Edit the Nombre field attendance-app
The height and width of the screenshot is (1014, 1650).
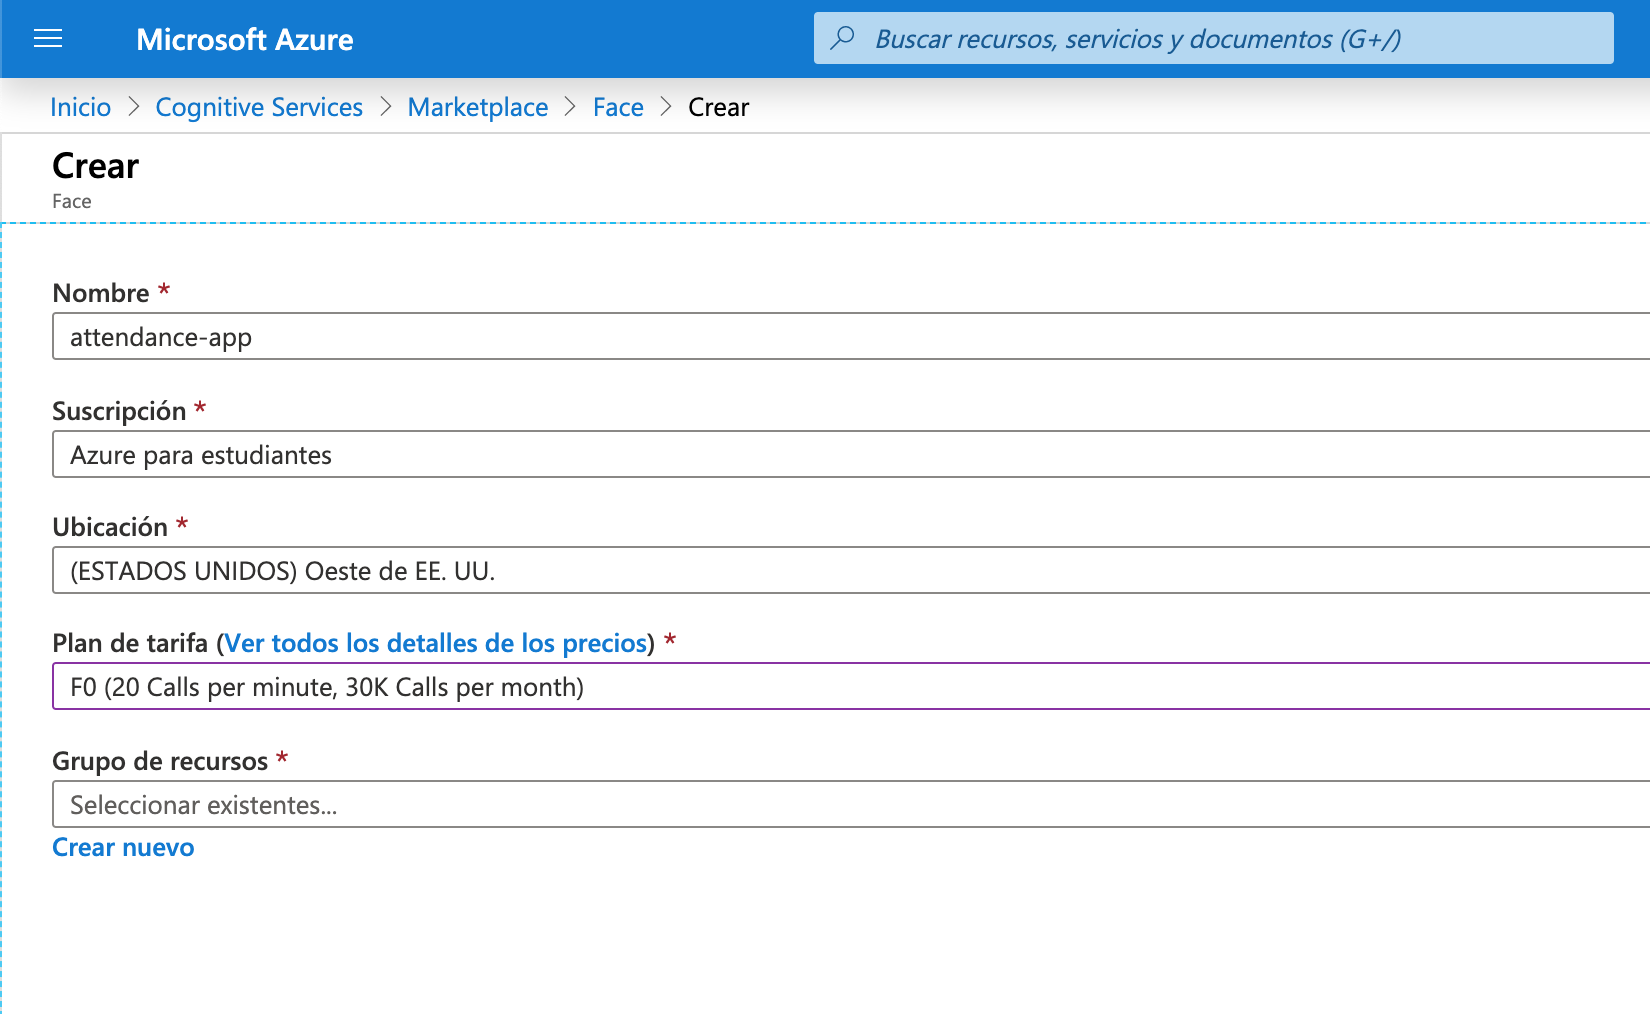point(851,336)
